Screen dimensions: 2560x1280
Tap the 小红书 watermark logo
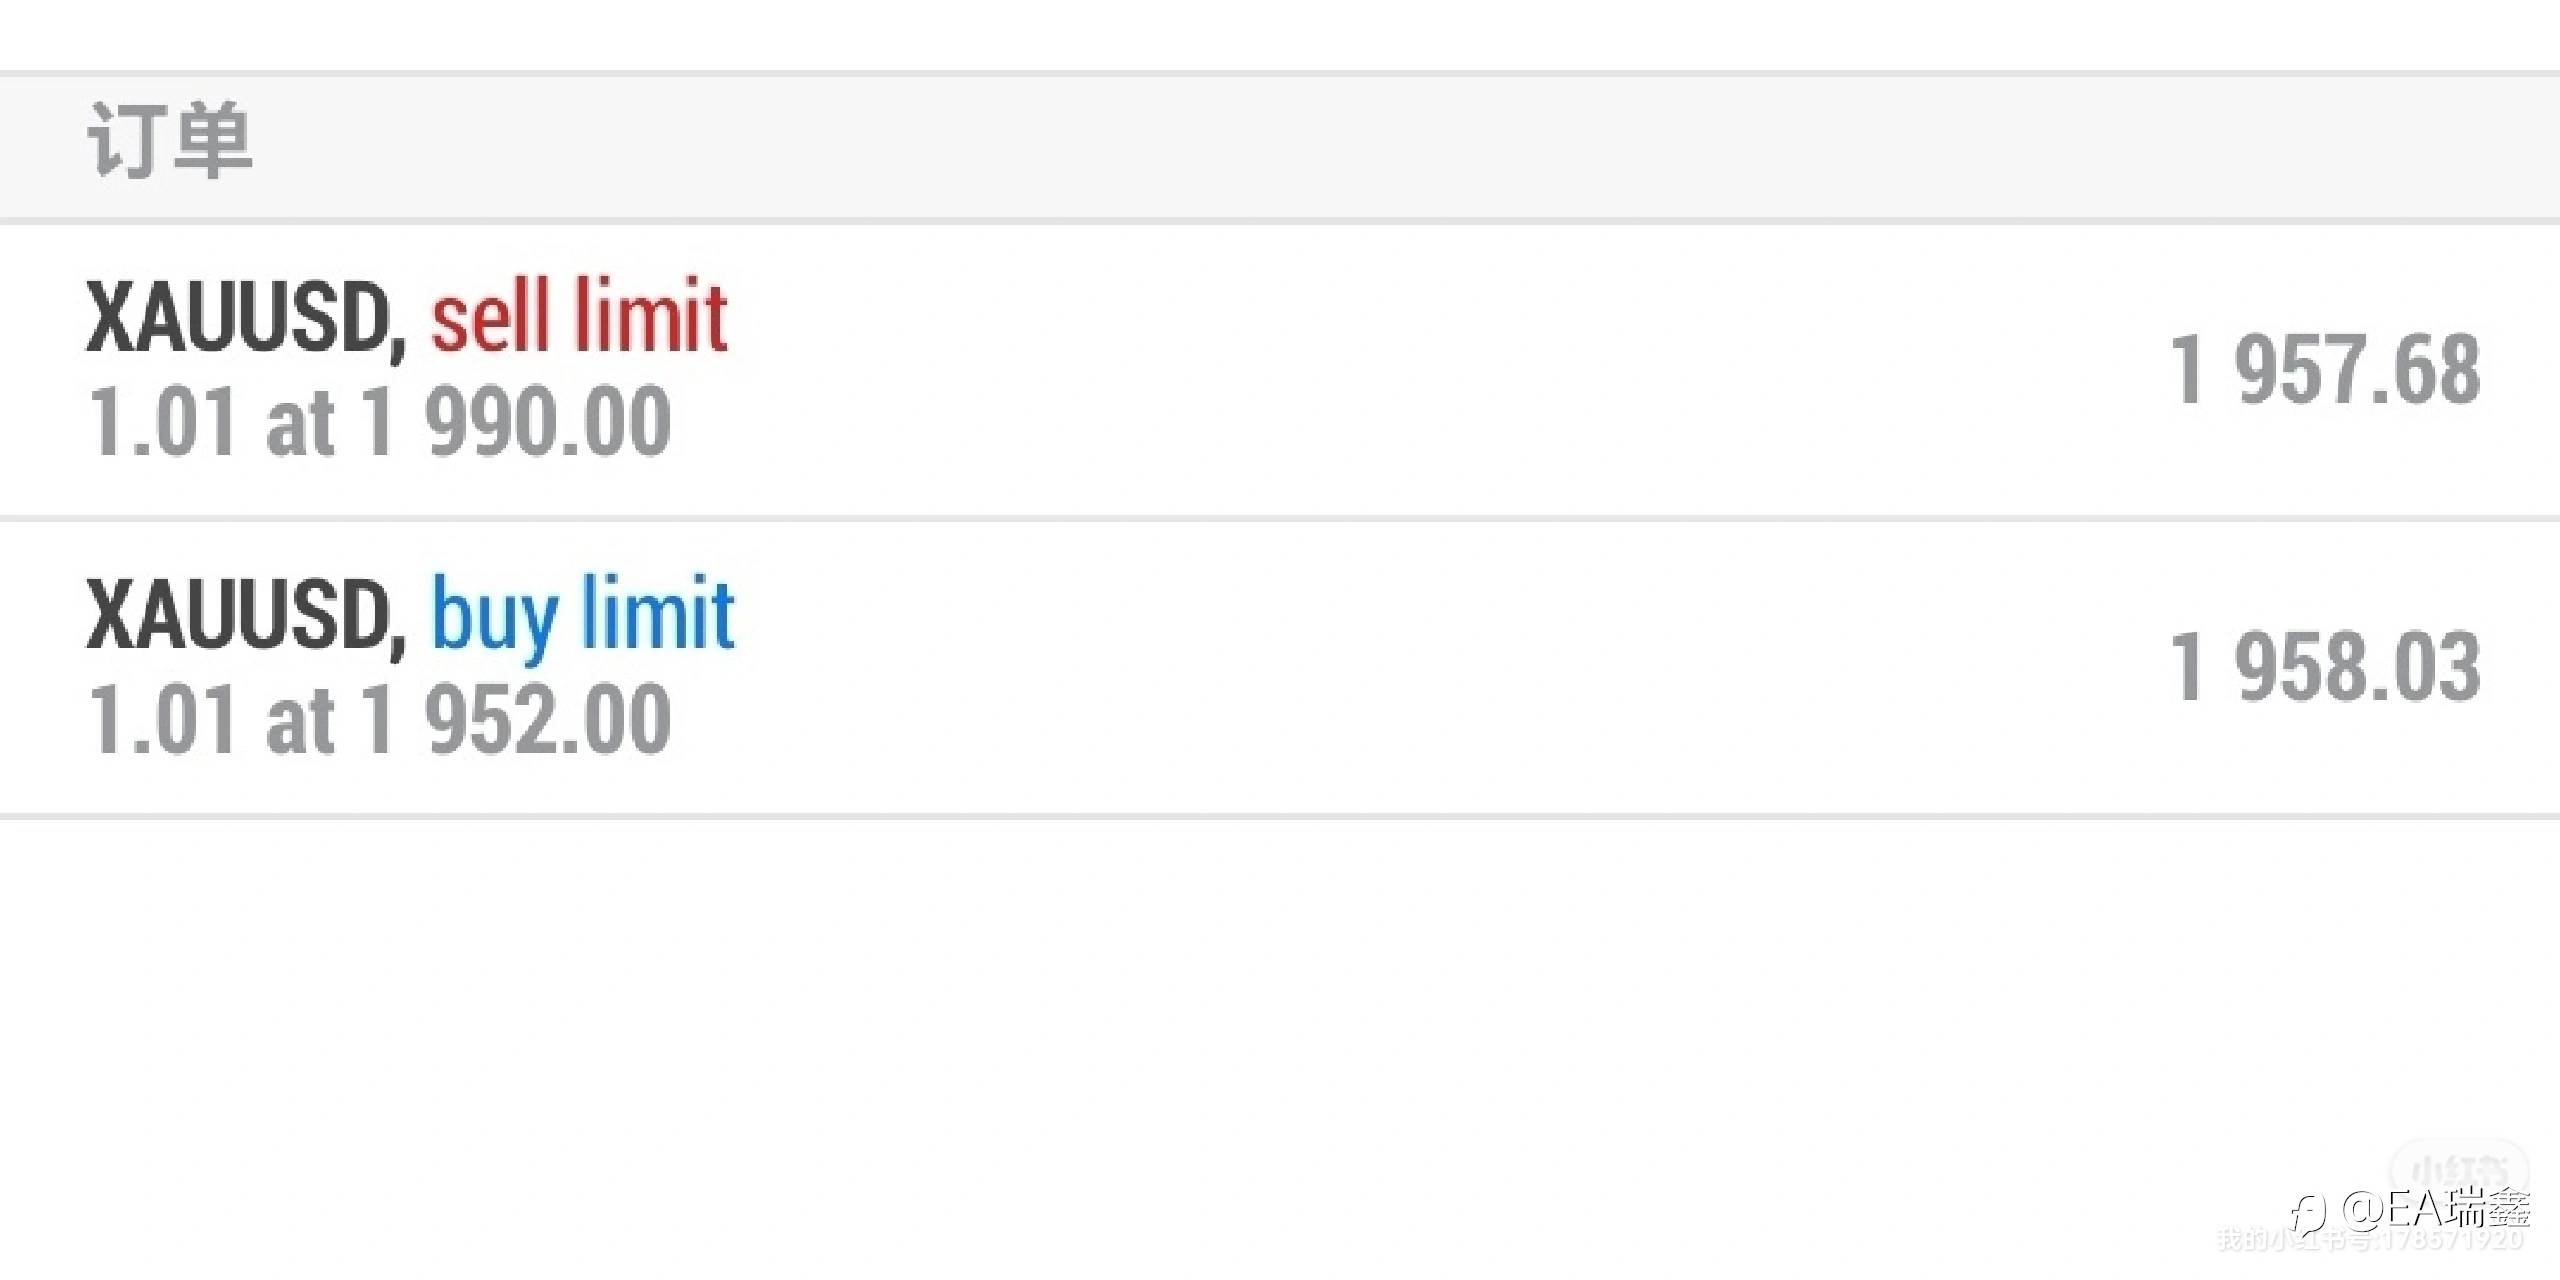2458,1171
